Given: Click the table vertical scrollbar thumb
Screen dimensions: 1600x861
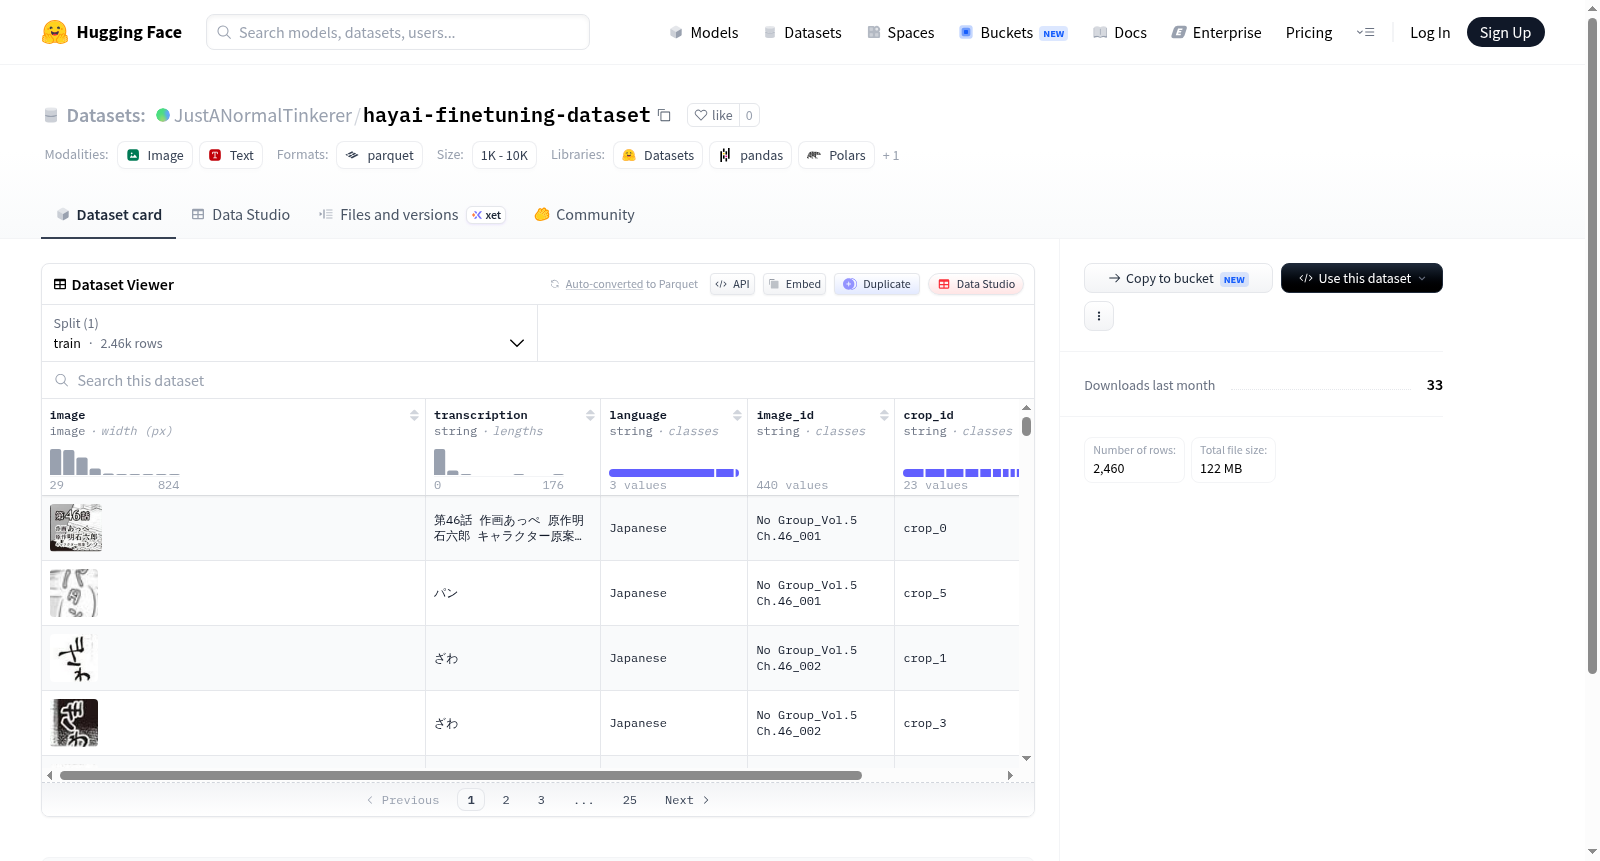Looking at the screenshot, I should pyautogui.click(x=1026, y=427).
